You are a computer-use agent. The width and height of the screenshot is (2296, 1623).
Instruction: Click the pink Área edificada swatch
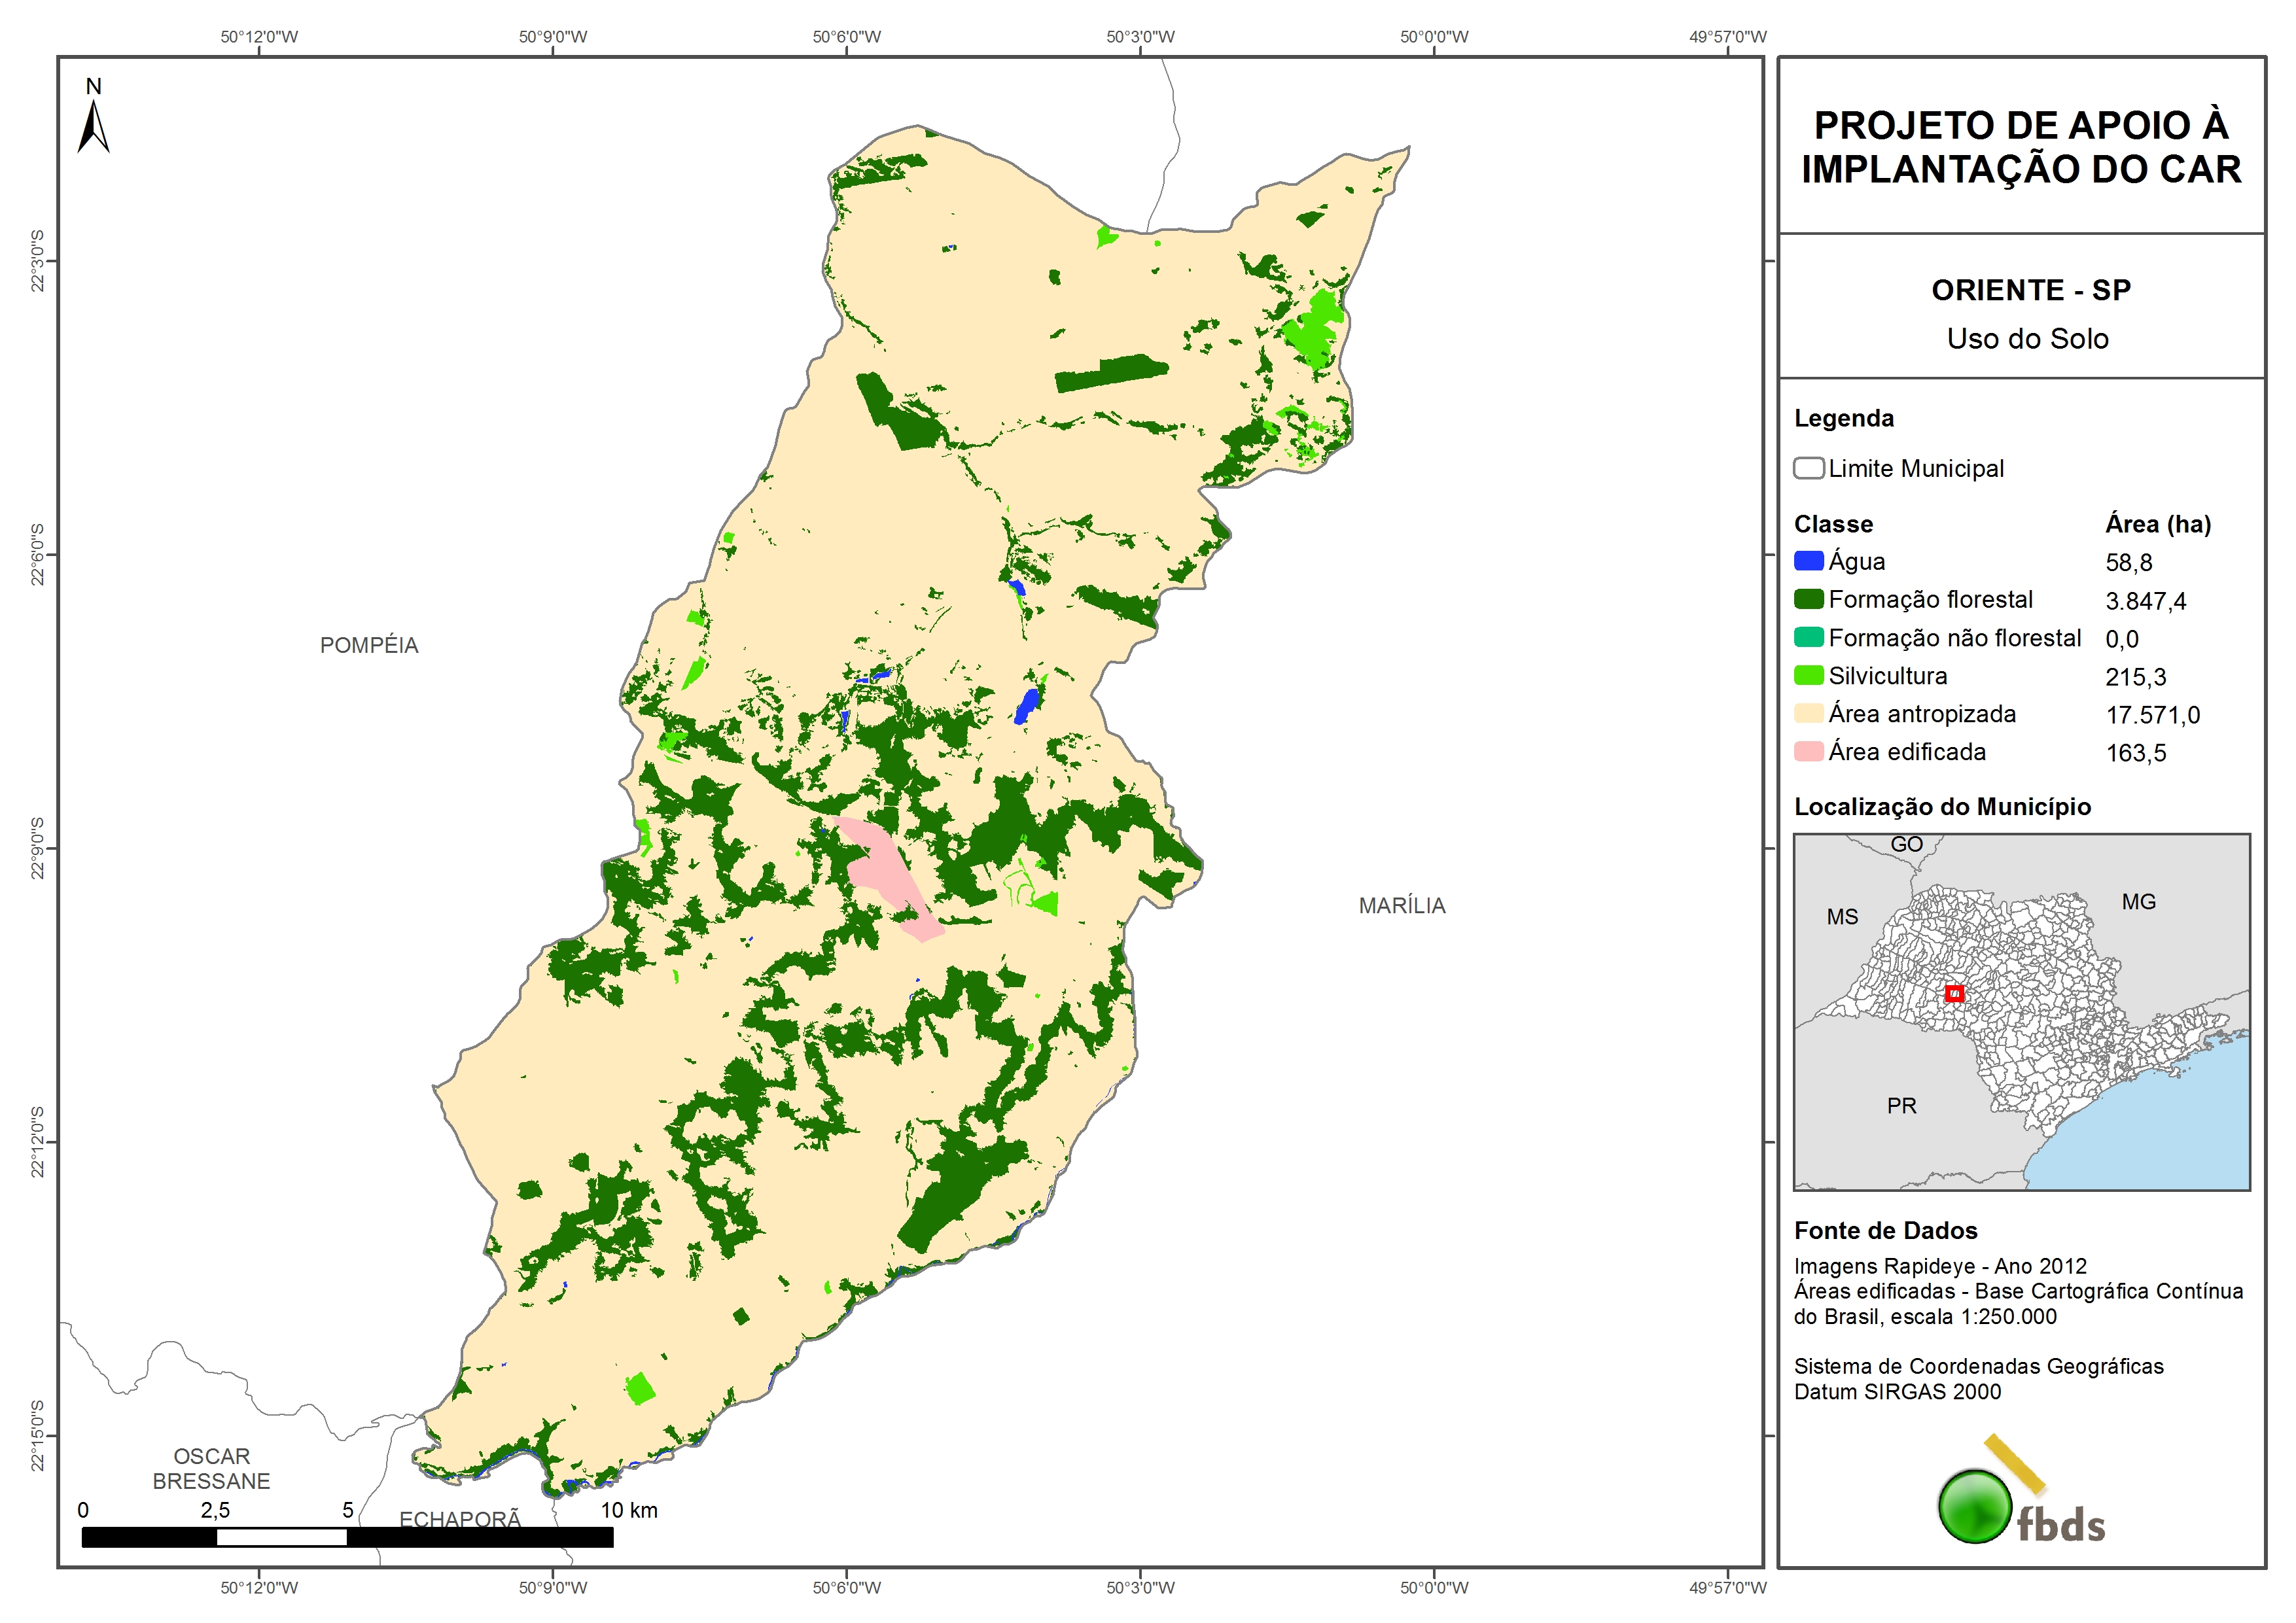click(1808, 751)
